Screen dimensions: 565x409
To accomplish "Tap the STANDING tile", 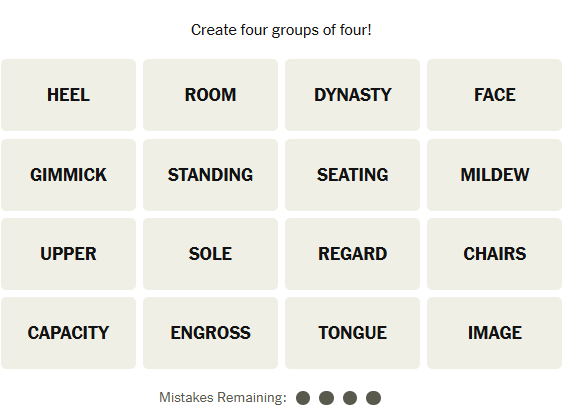I will pyautogui.click(x=210, y=175).
